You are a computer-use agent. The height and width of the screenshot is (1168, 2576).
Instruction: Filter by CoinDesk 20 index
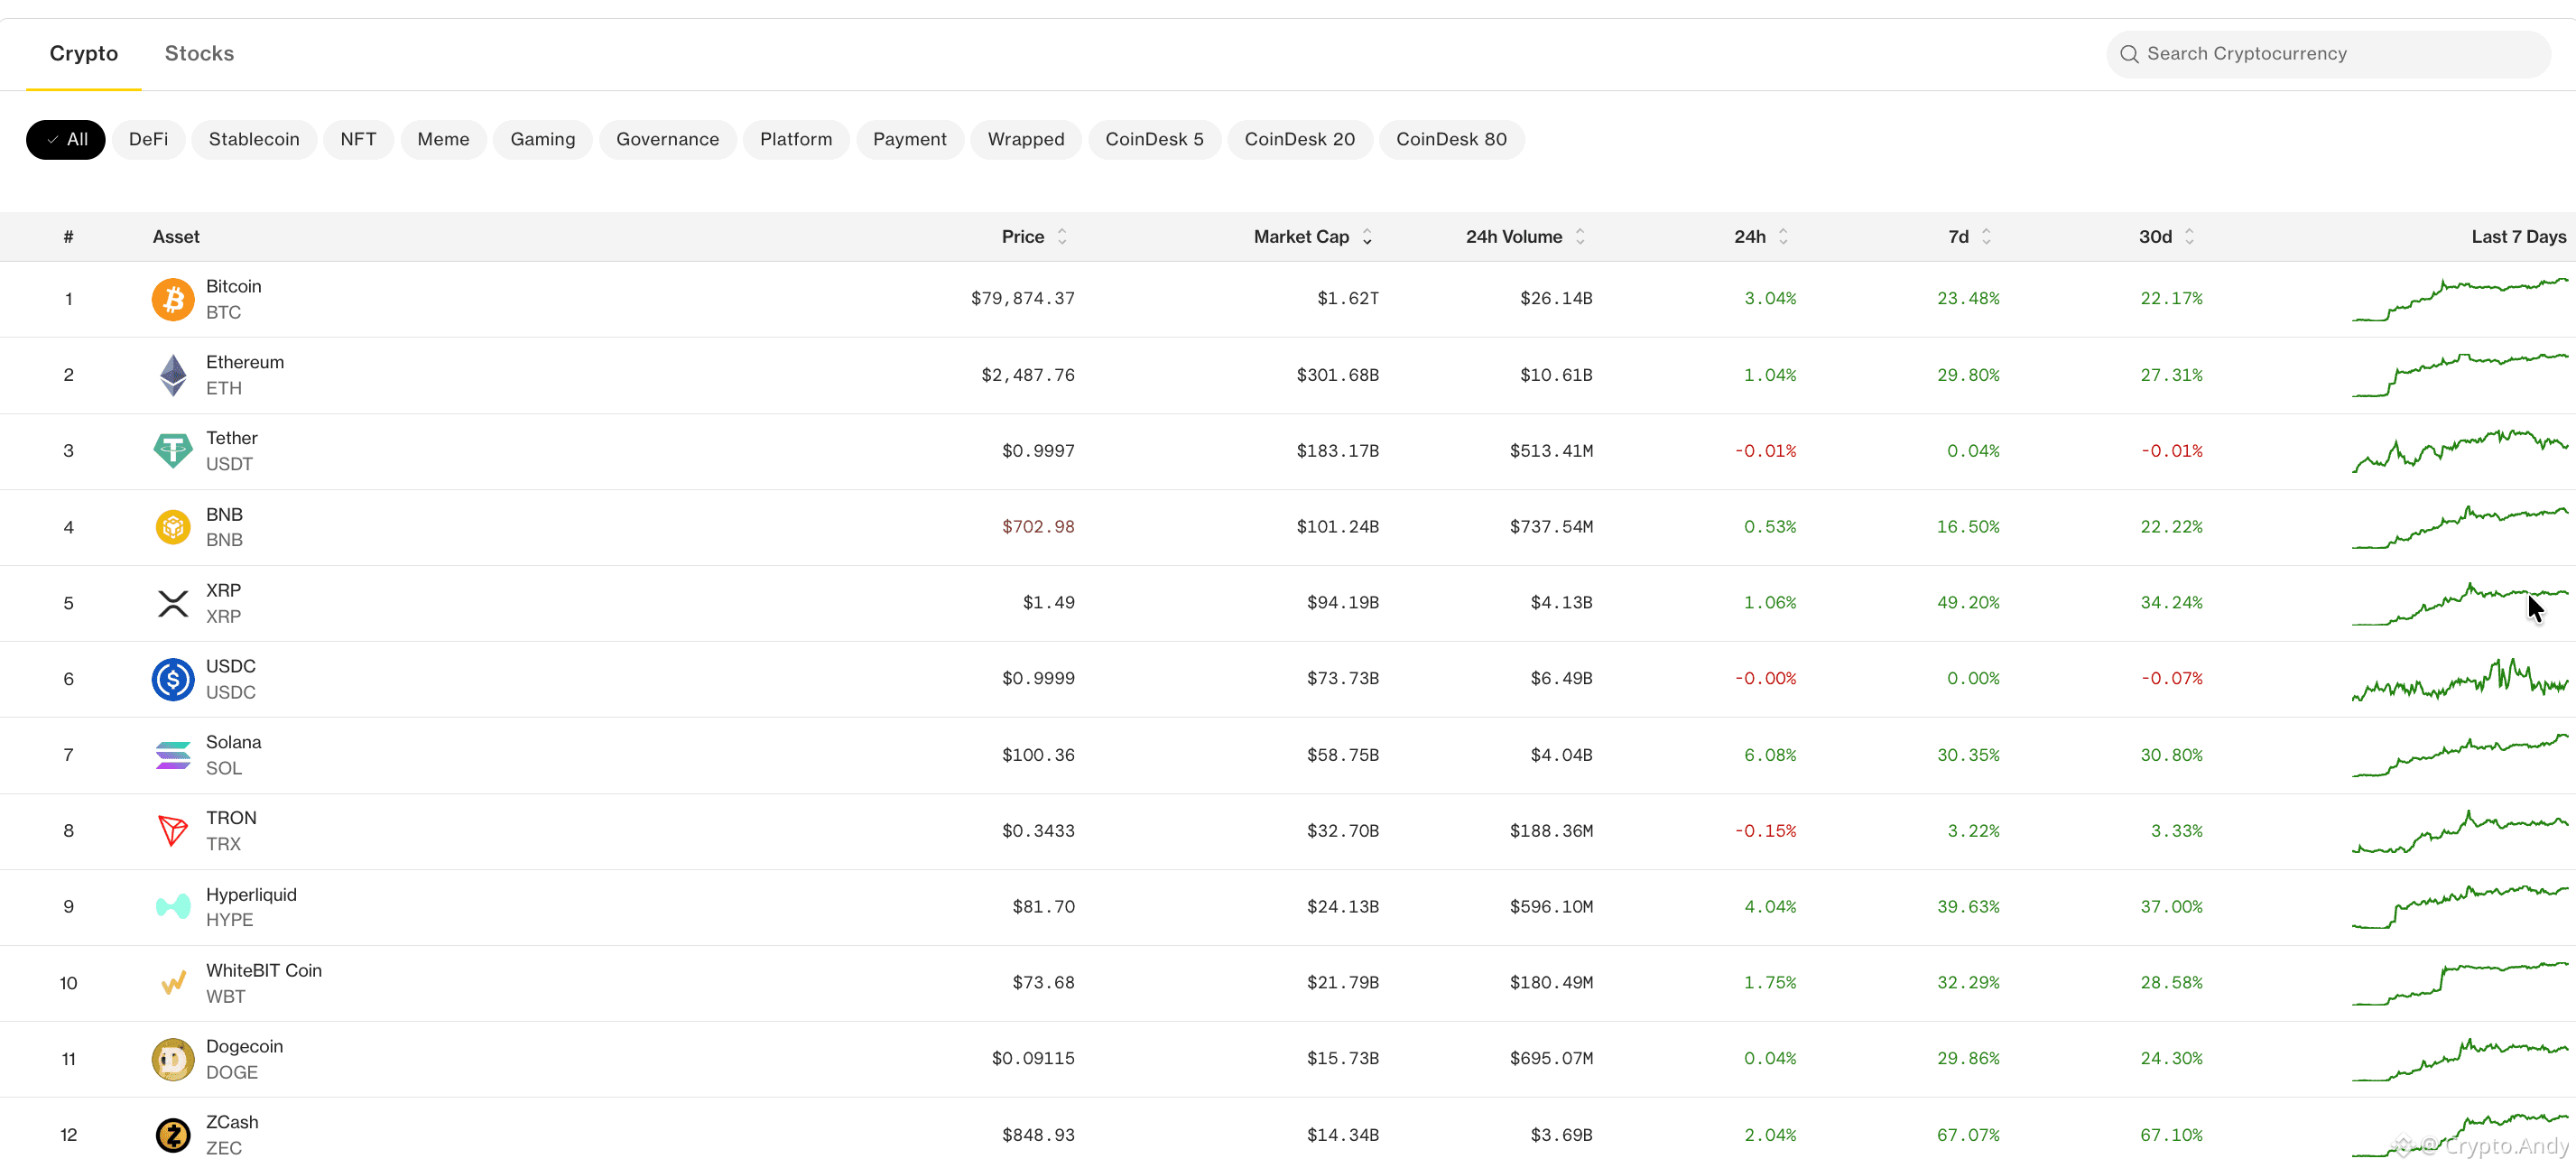point(1300,140)
